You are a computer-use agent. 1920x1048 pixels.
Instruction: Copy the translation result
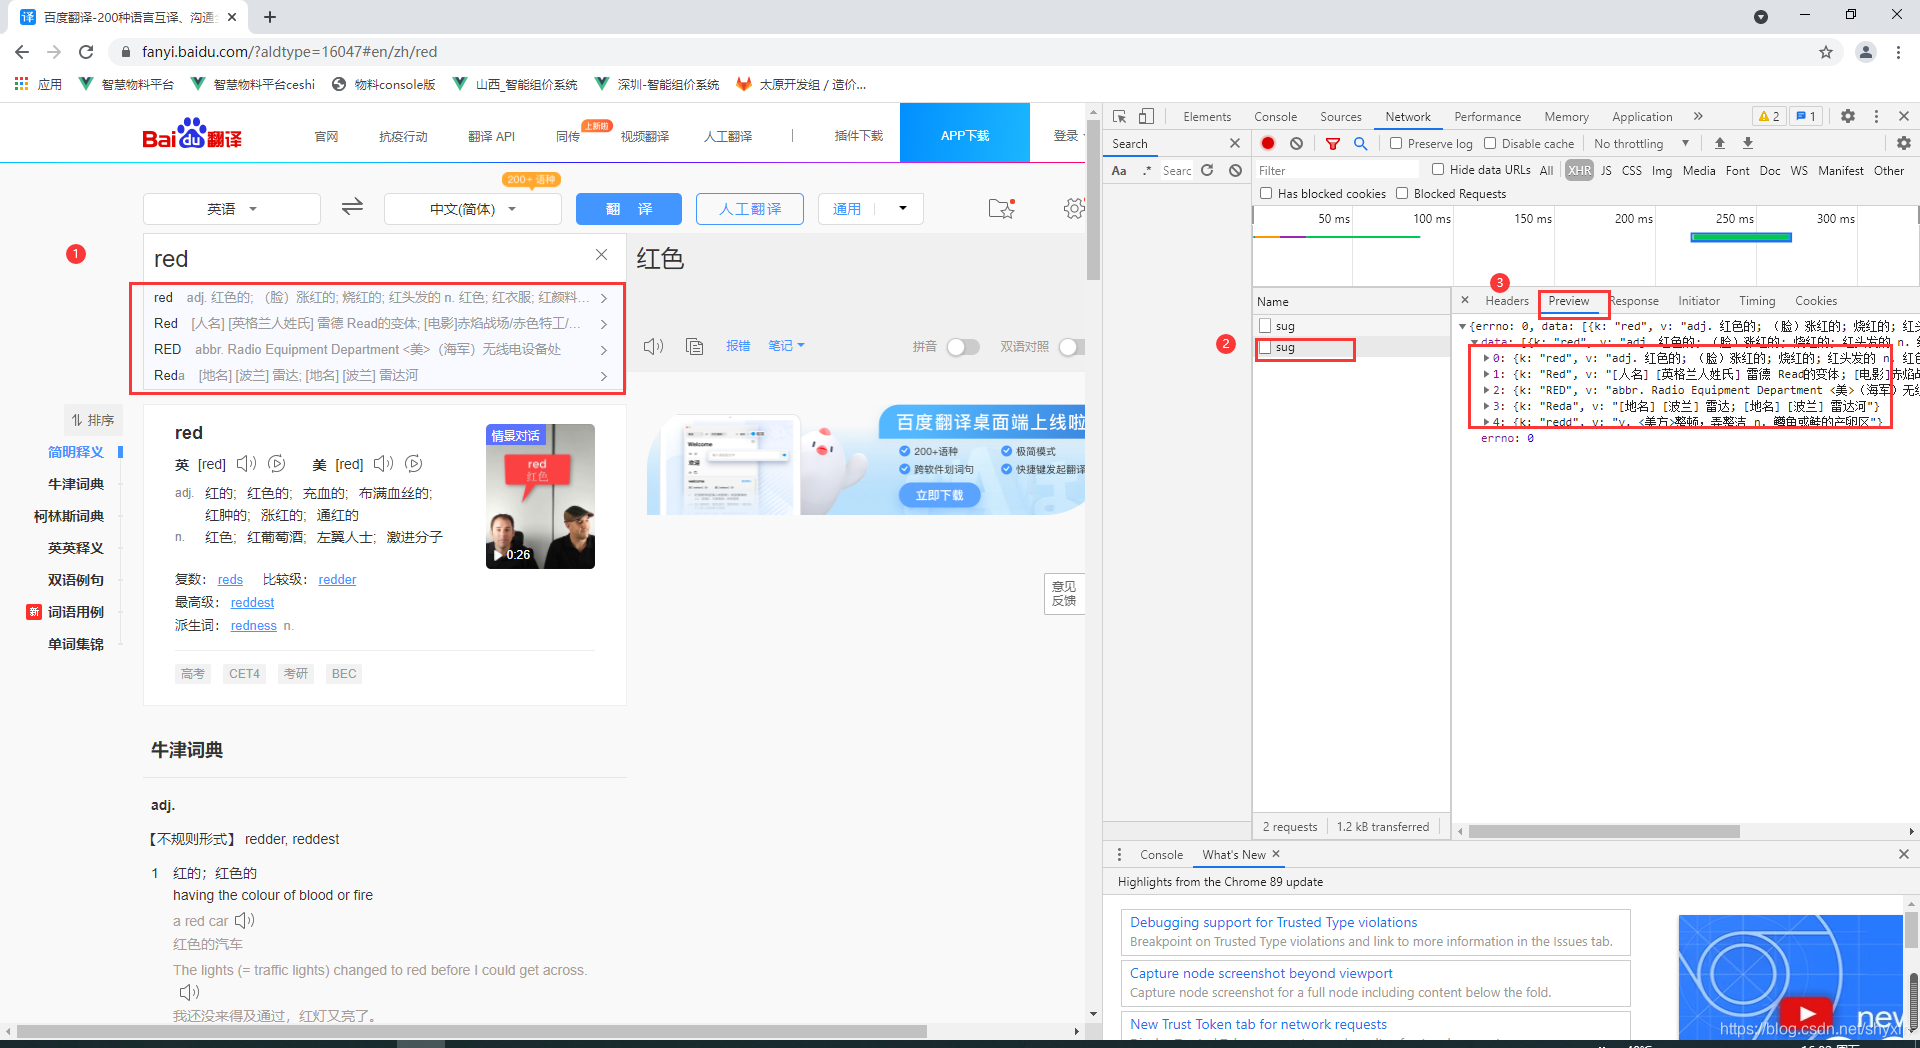point(695,346)
